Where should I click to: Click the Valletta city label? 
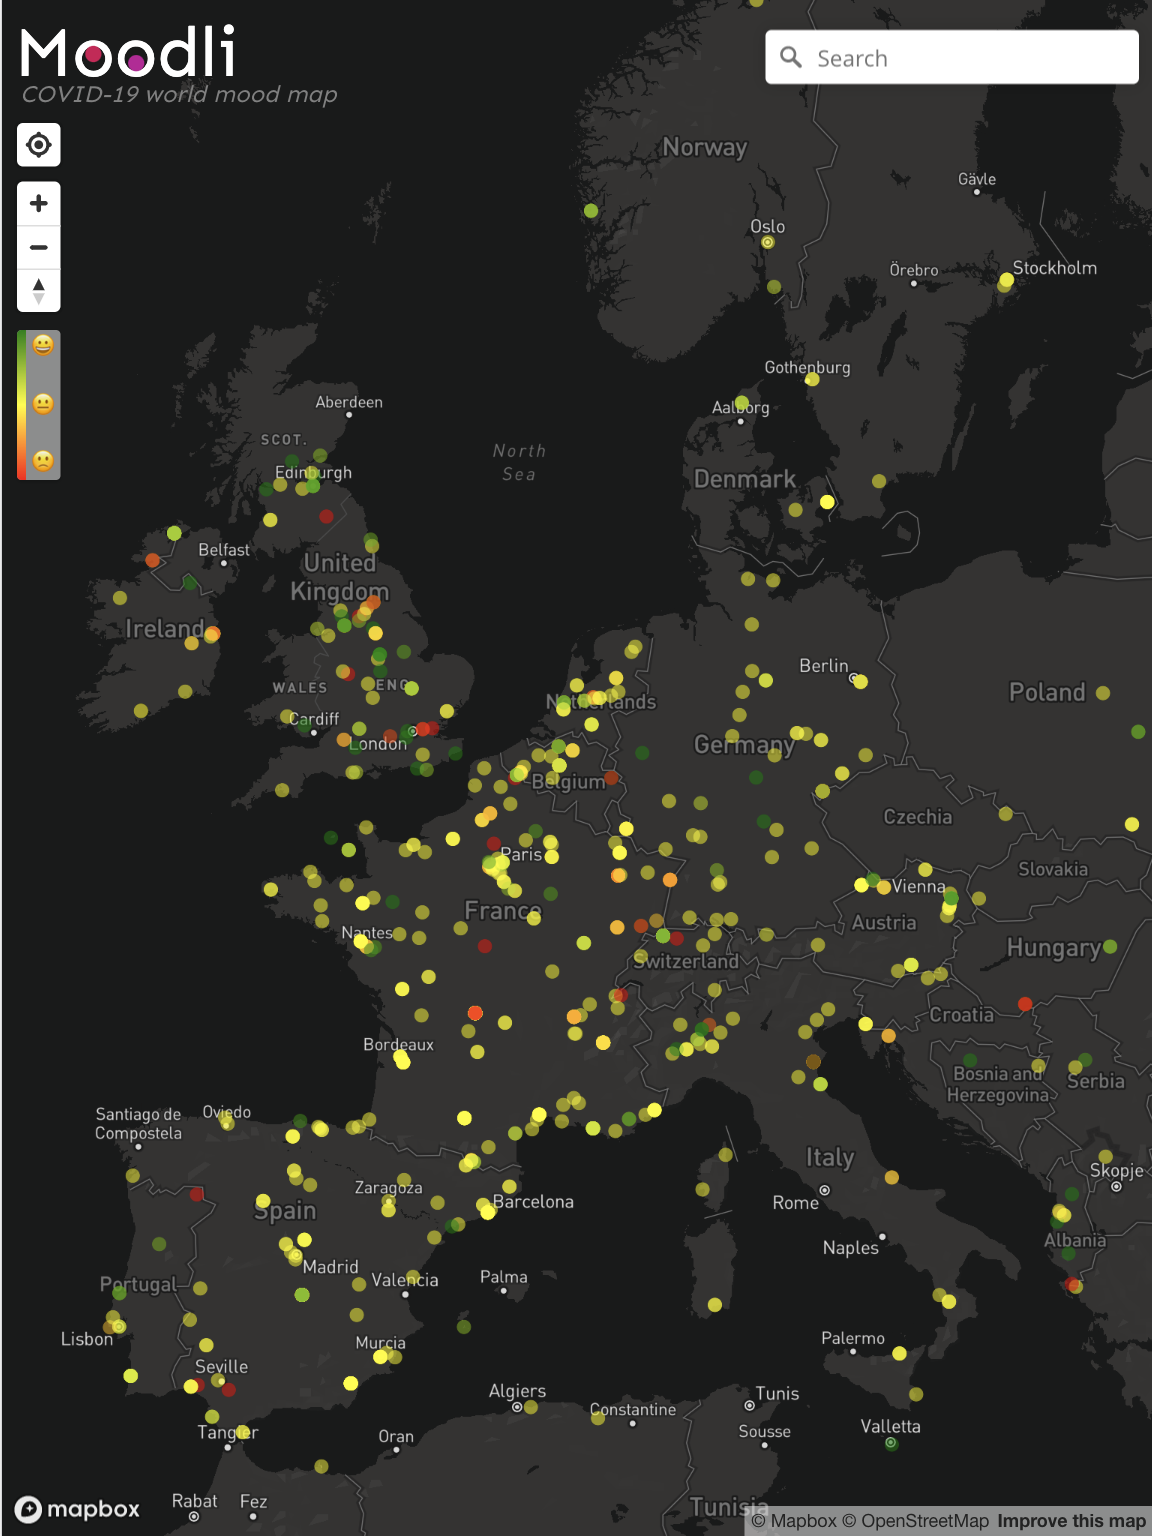tap(891, 1427)
